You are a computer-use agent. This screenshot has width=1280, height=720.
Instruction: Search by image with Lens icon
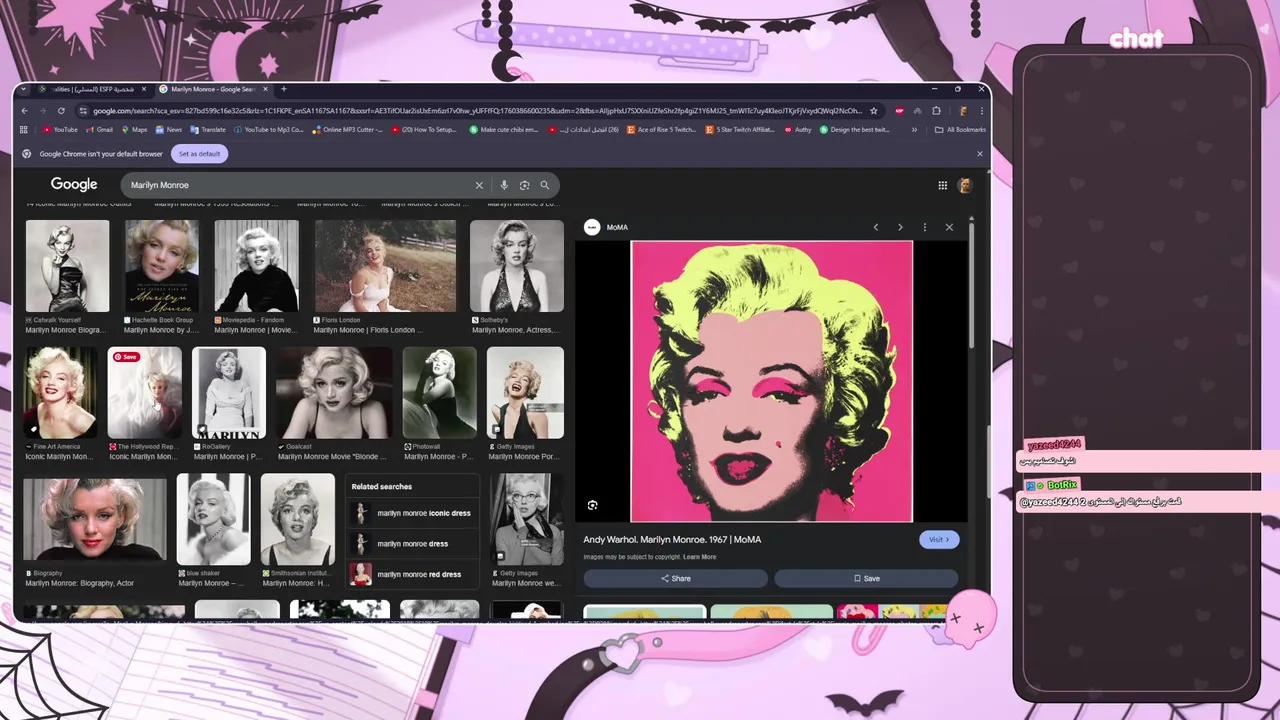click(x=524, y=185)
